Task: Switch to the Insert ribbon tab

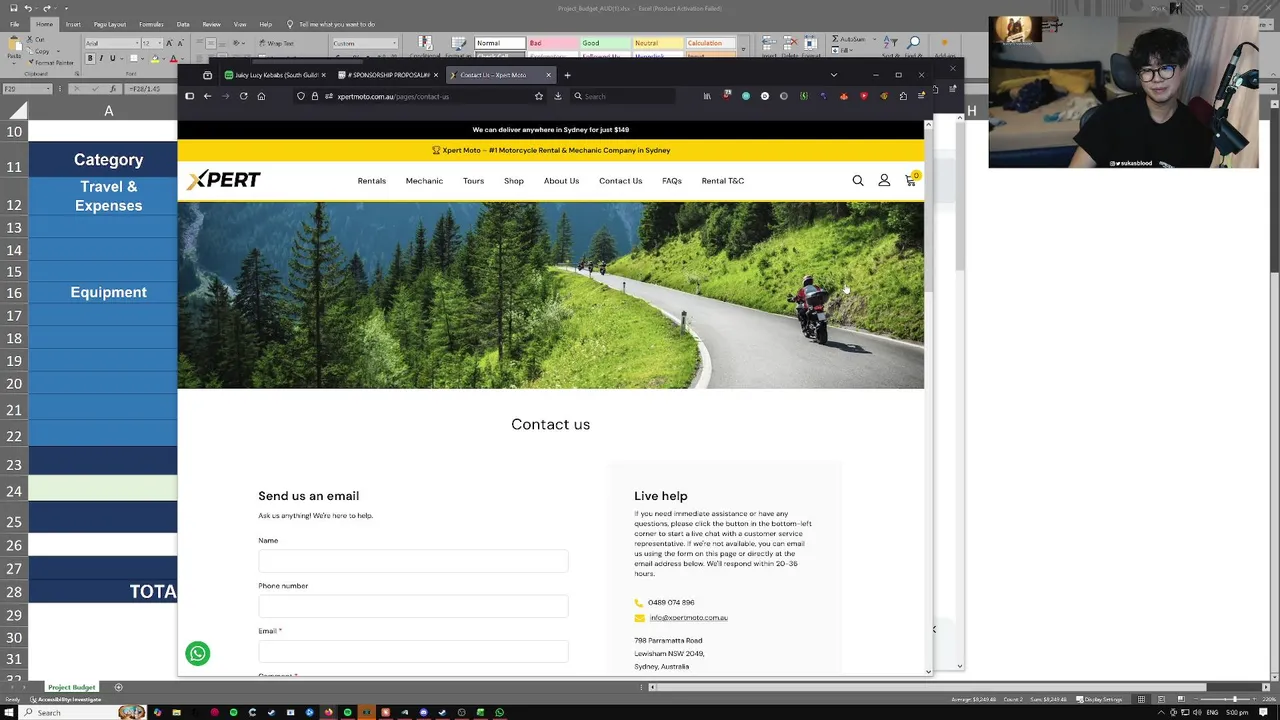Action: (x=73, y=24)
